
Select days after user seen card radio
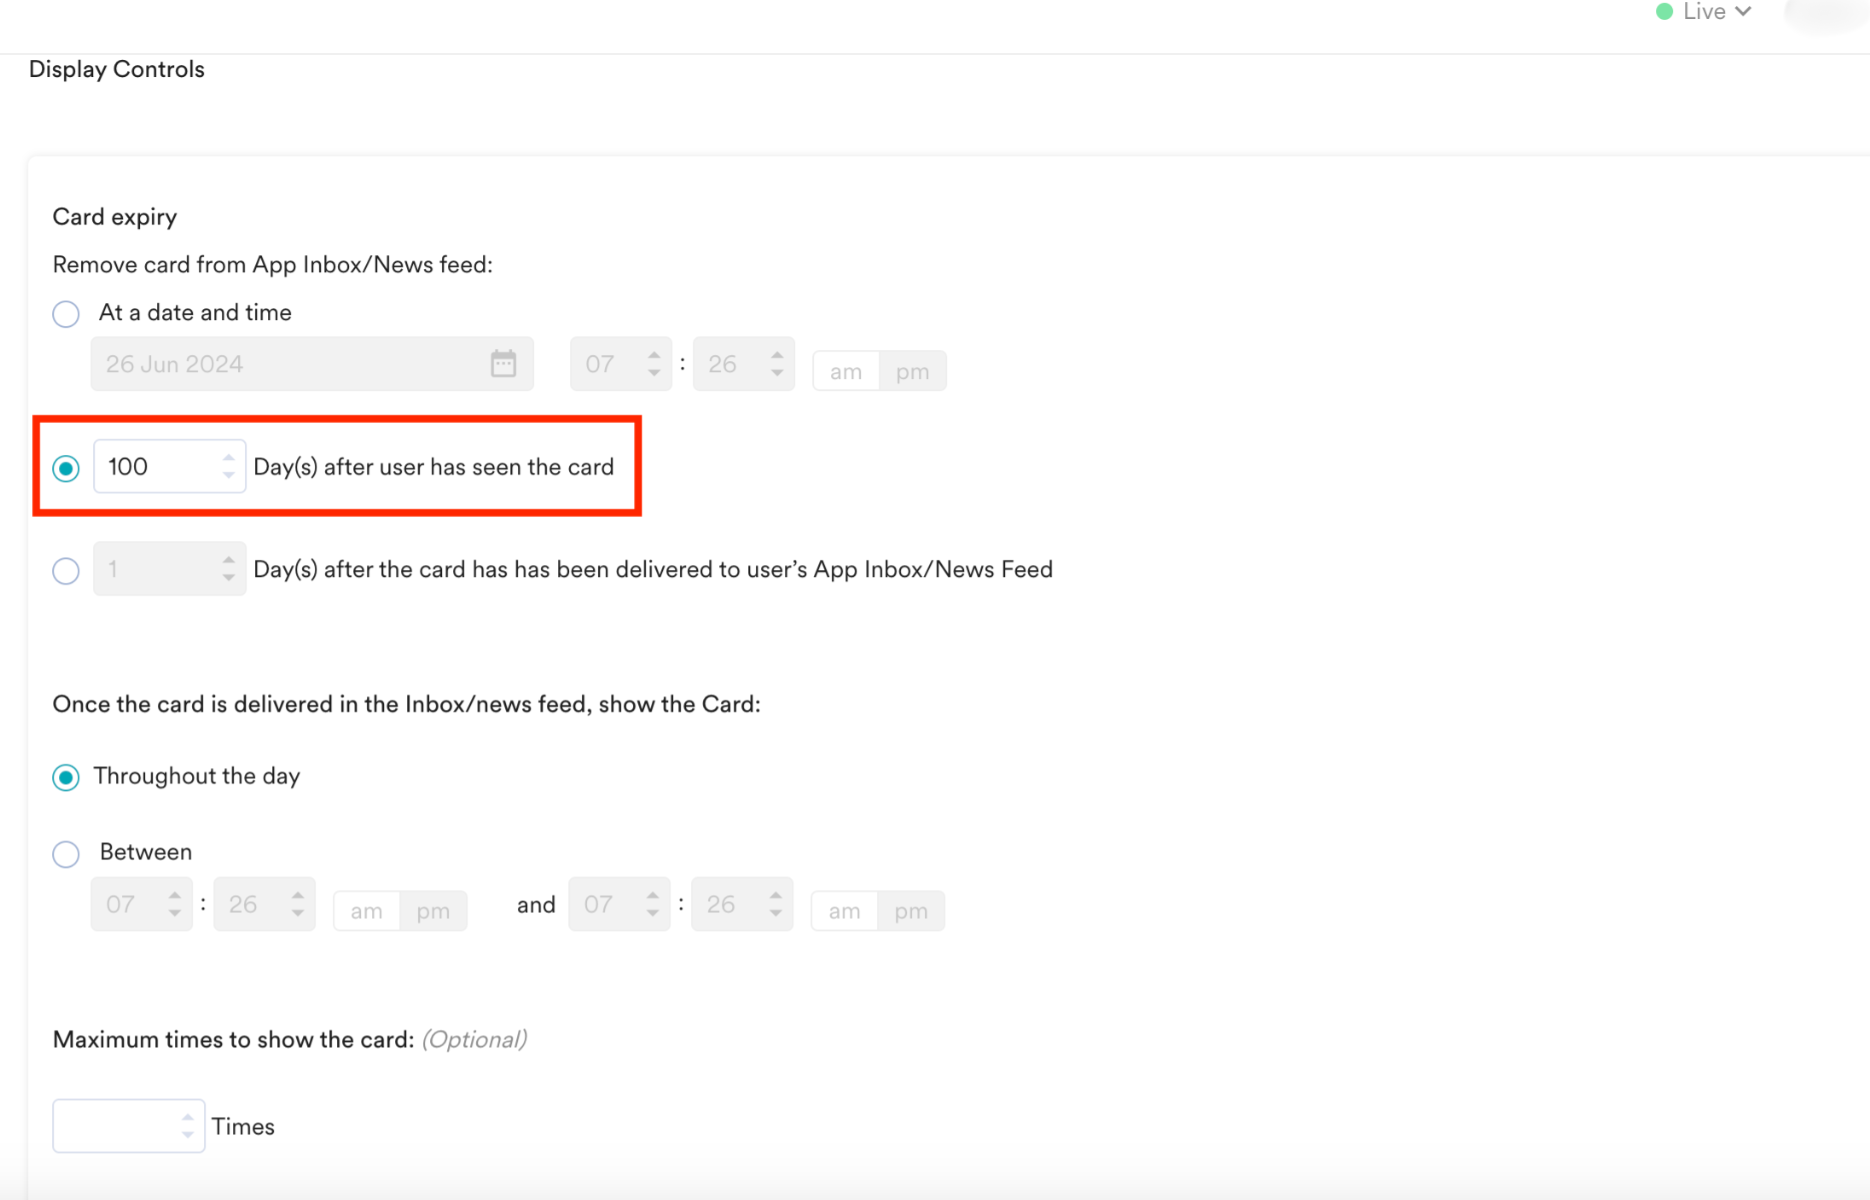[66, 468]
